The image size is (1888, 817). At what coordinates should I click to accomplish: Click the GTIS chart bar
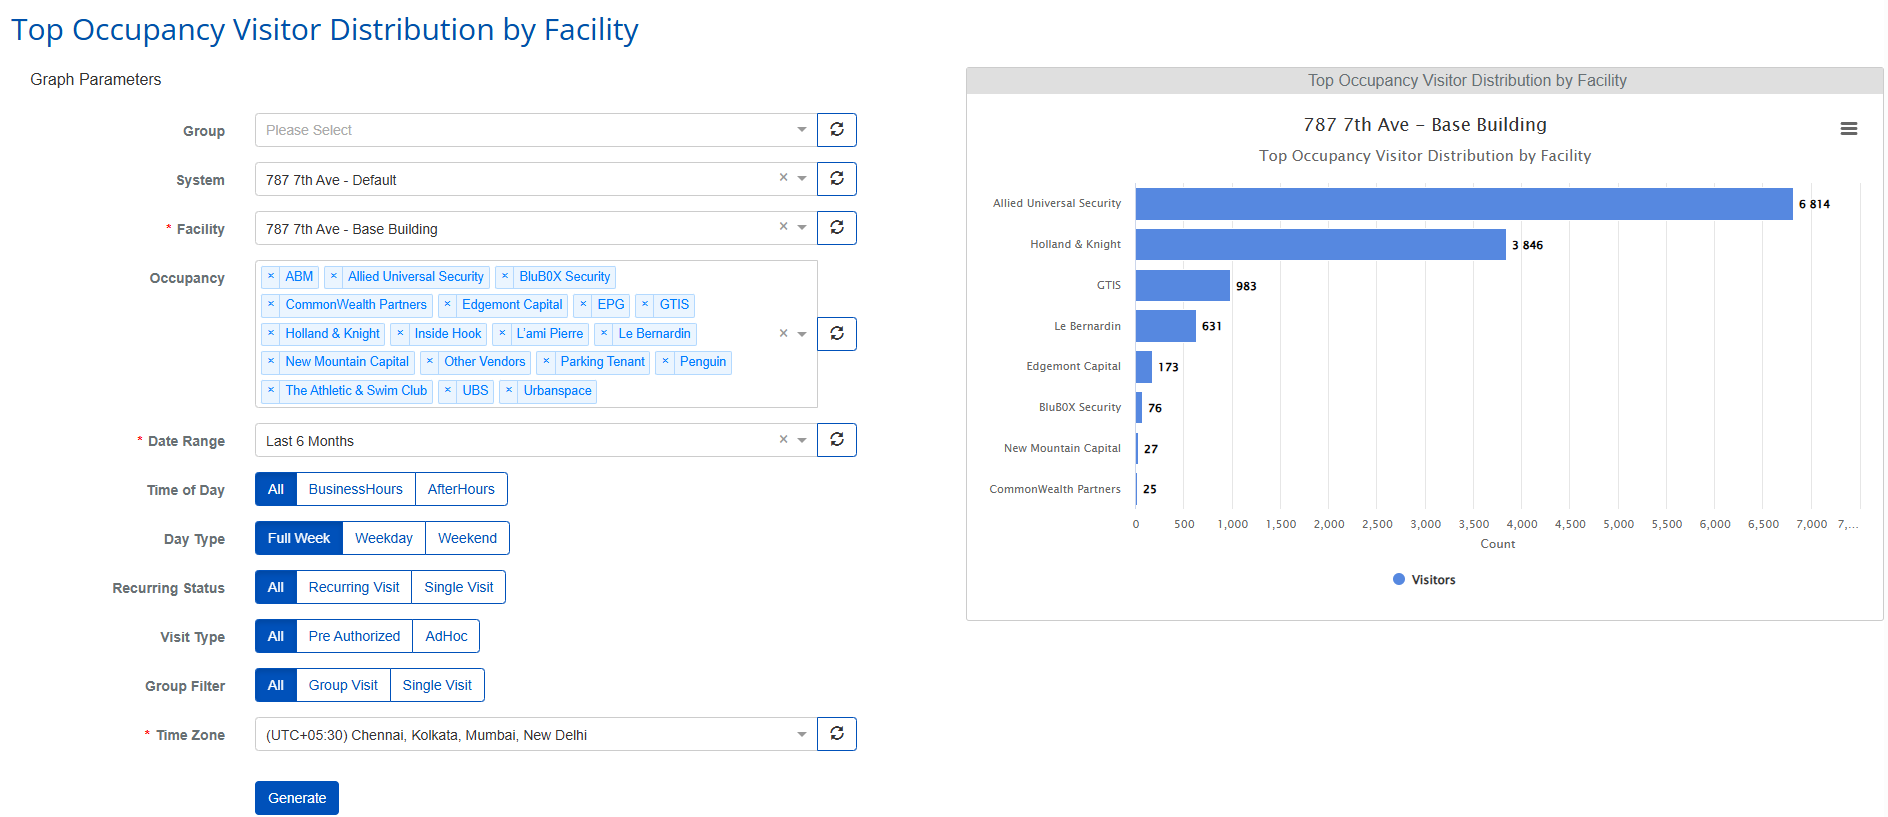click(1183, 285)
